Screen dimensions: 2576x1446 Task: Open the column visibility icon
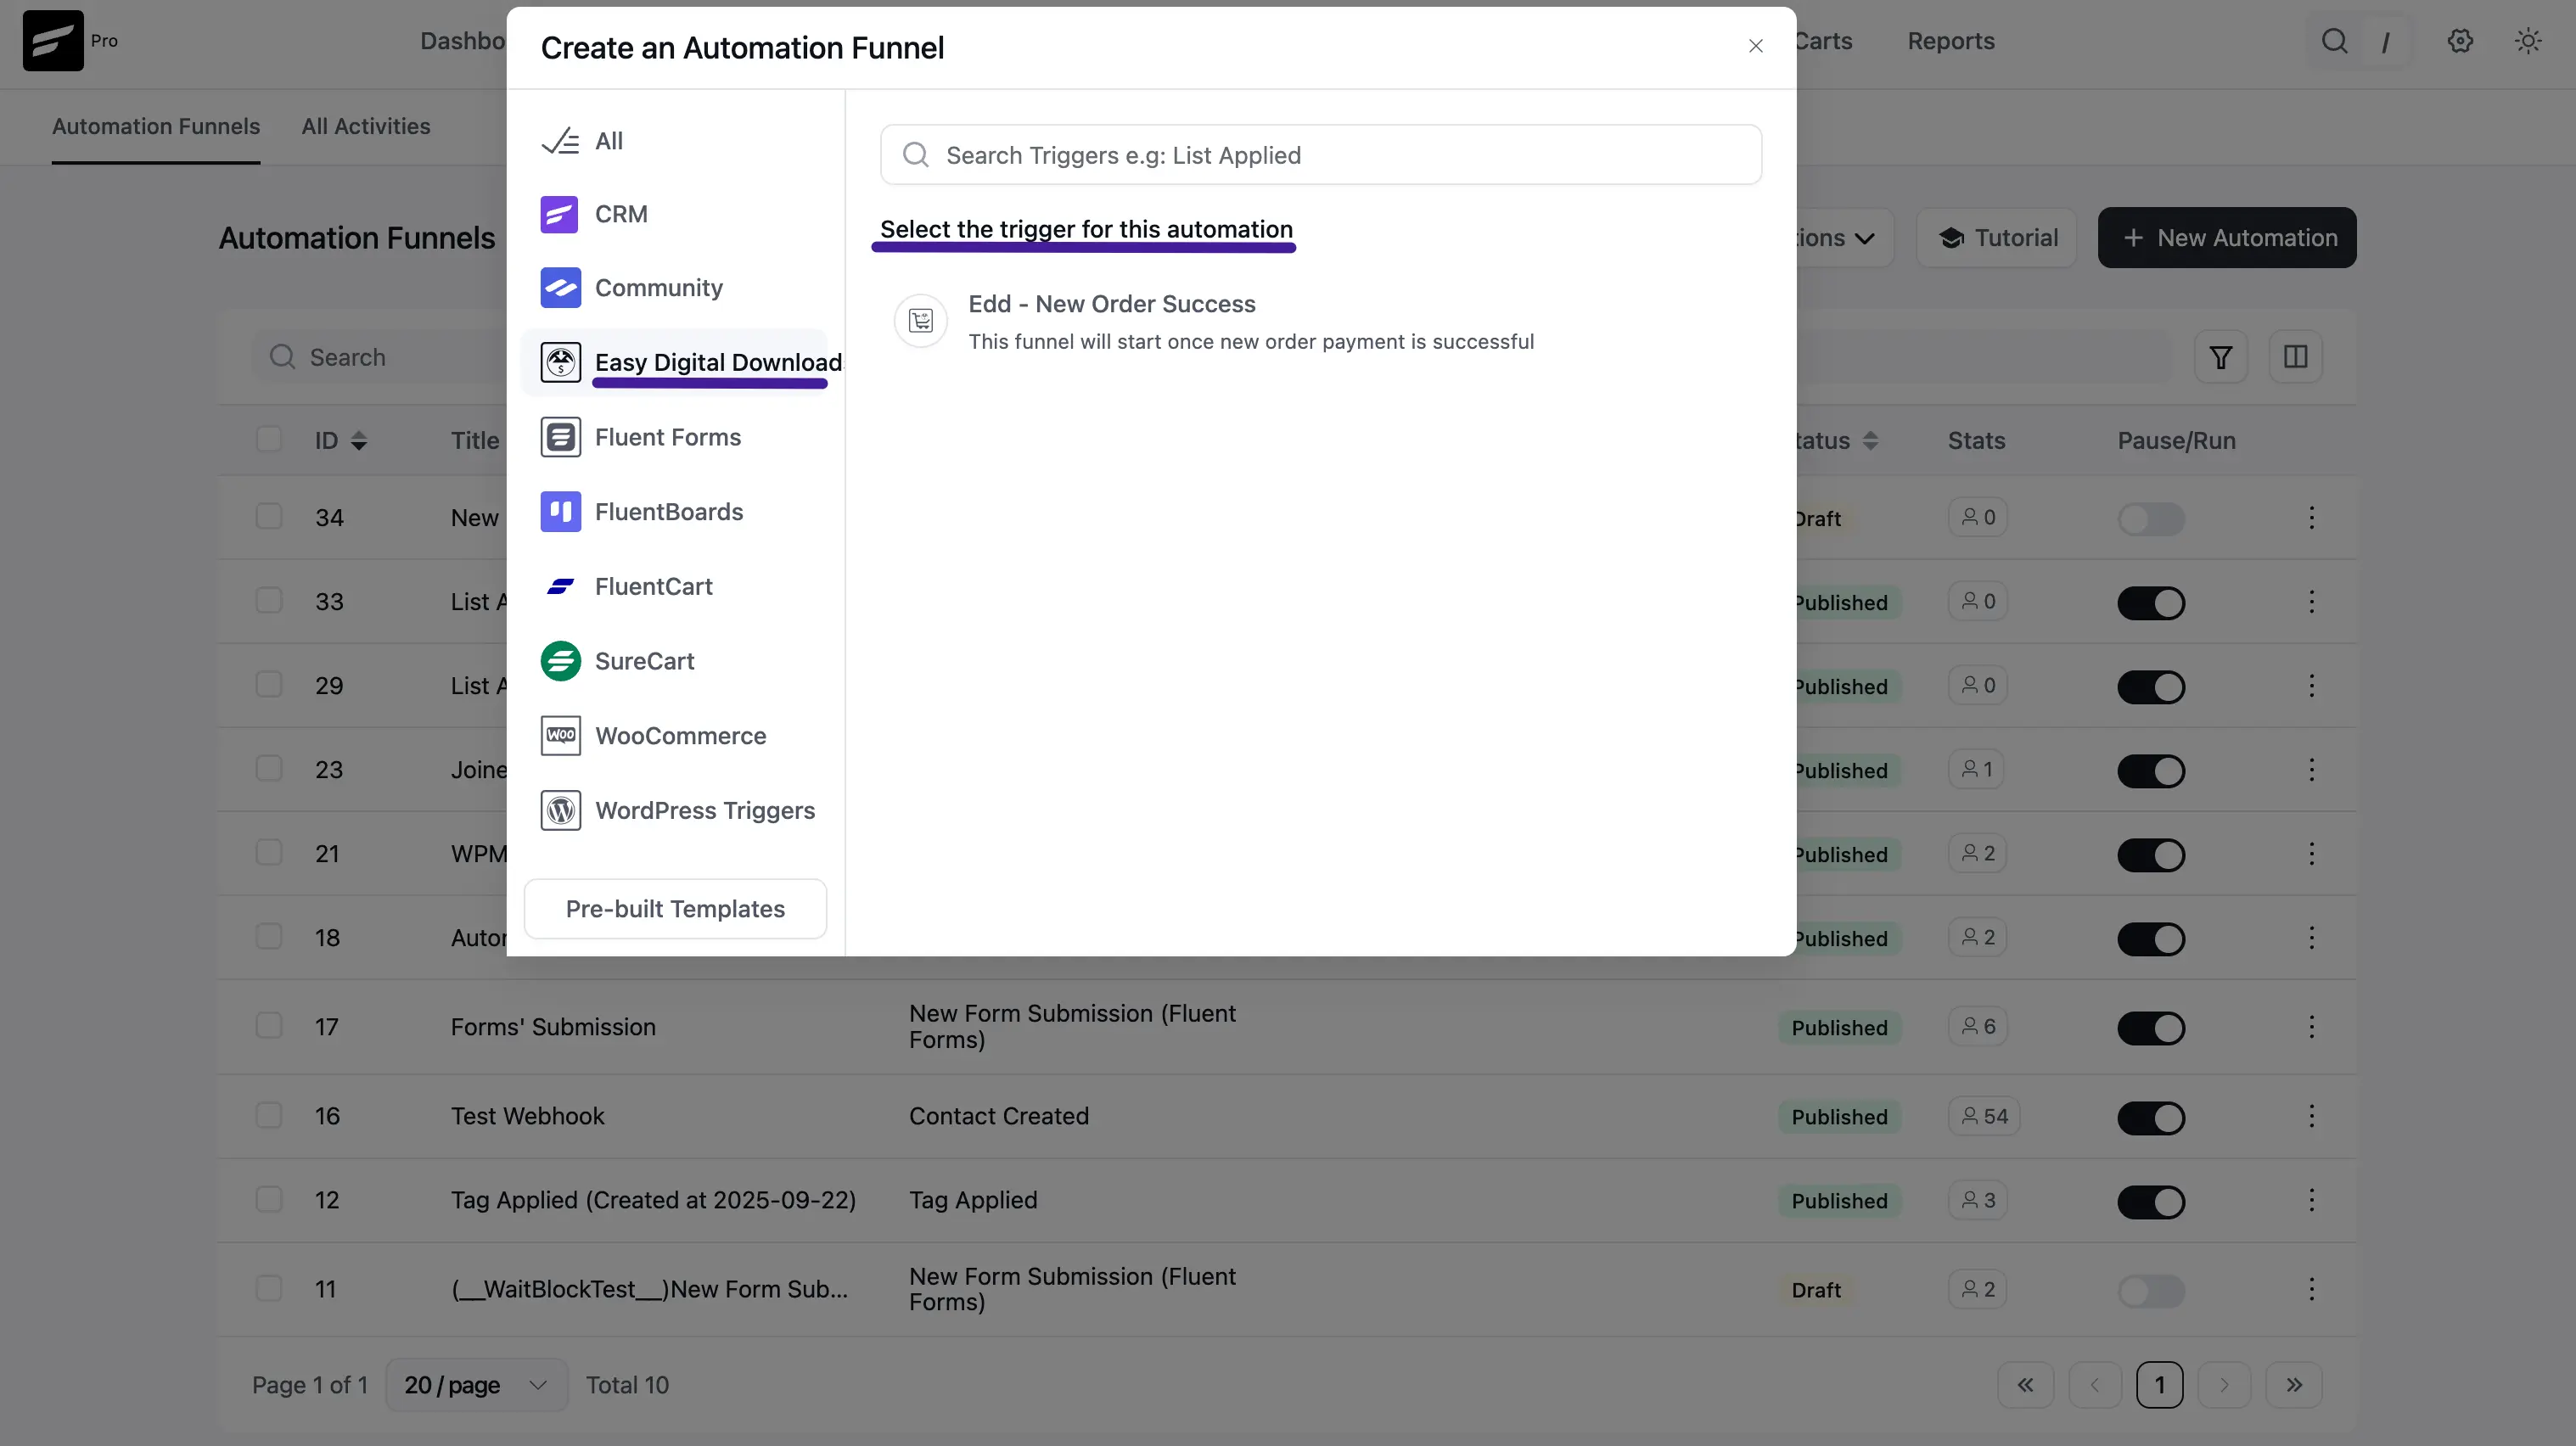point(2295,357)
